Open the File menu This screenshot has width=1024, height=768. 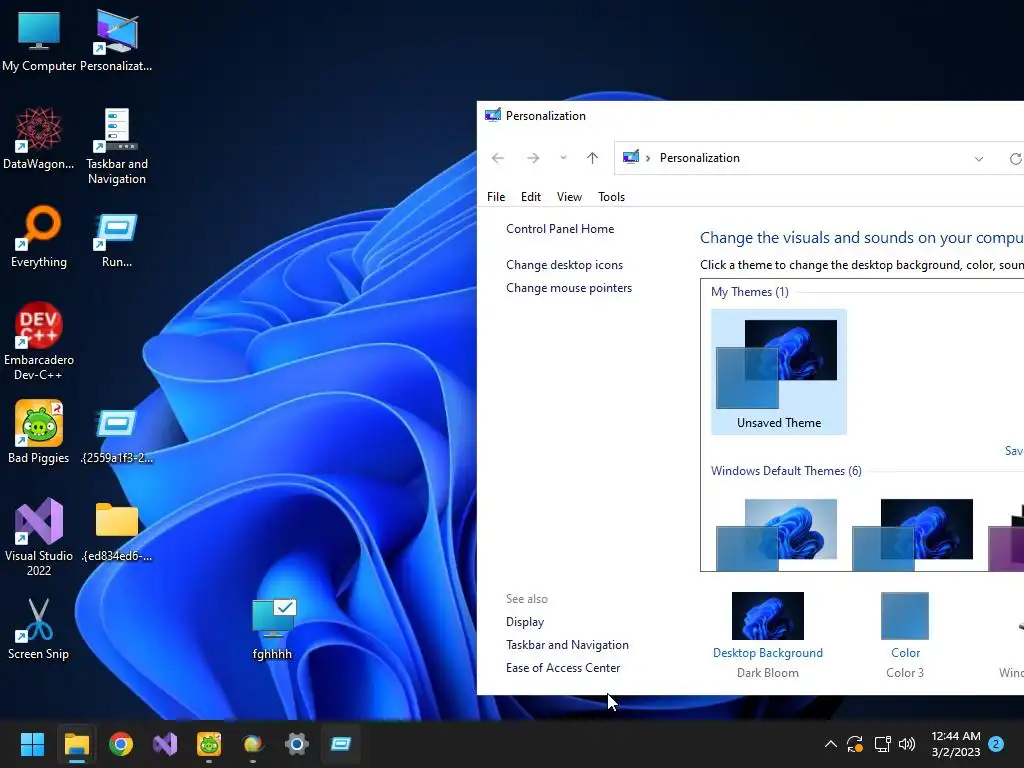point(496,197)
